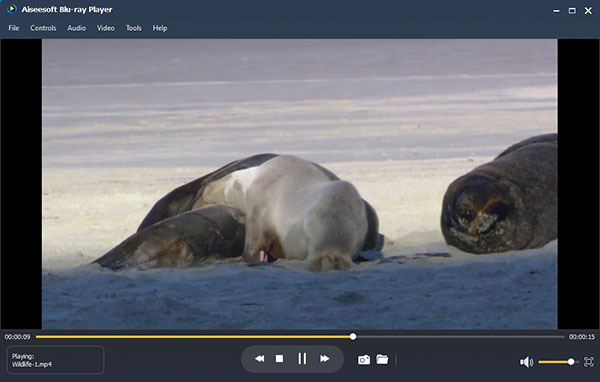Click the Playing Wildlife-1.mp4 info box
The width and height of the screenshot is (600, 382).
coord(55,360)
